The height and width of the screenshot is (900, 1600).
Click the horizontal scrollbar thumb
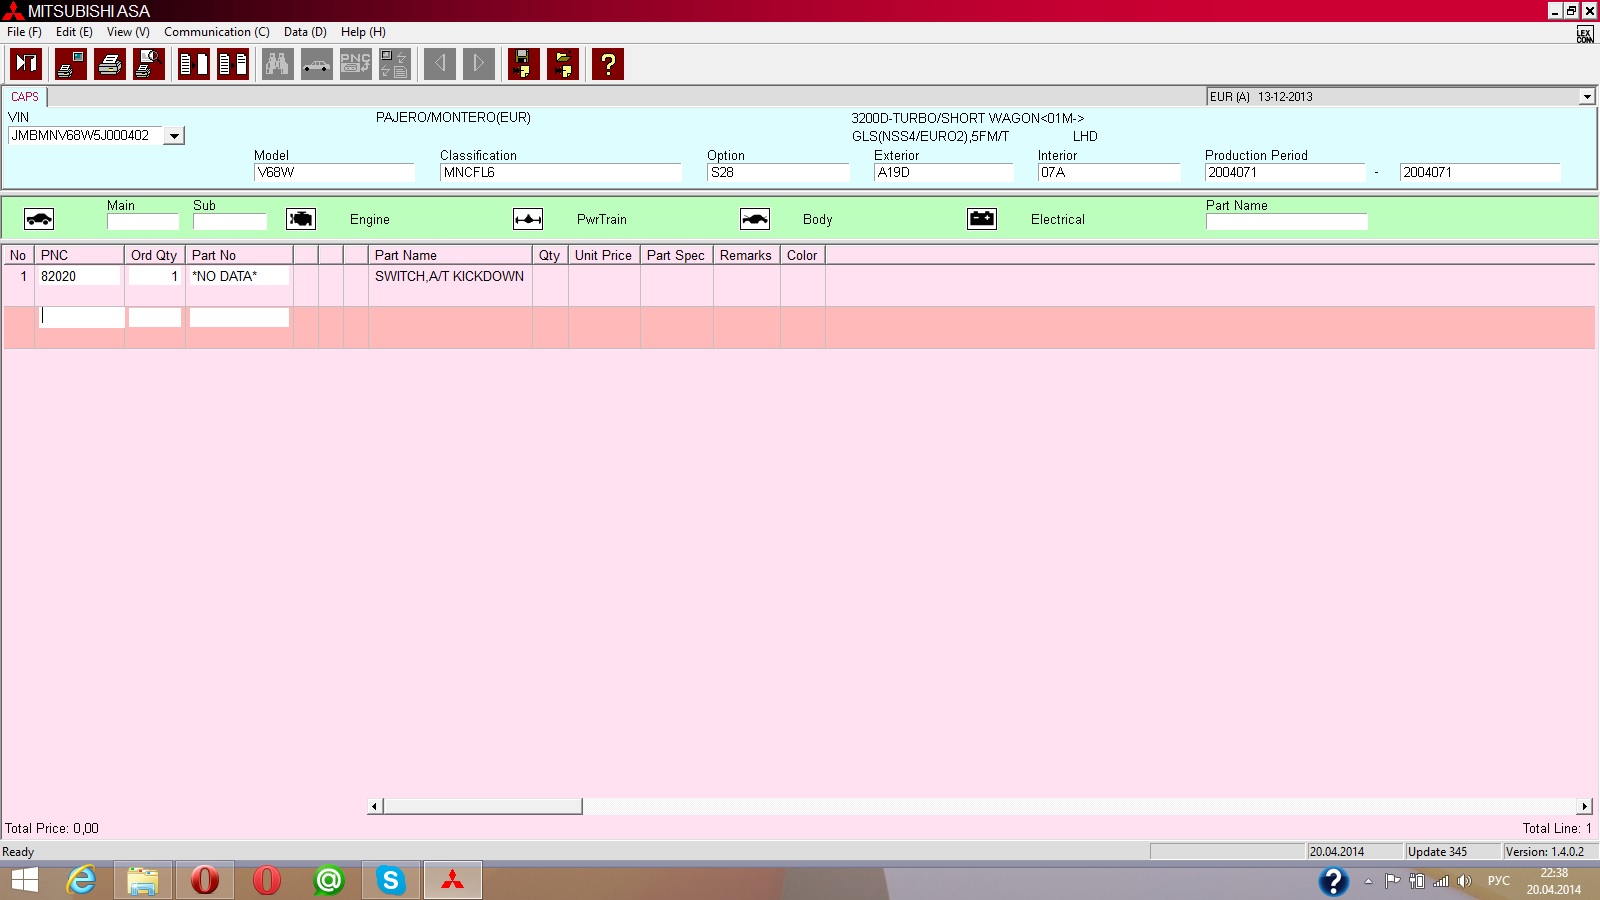(482, 806)
